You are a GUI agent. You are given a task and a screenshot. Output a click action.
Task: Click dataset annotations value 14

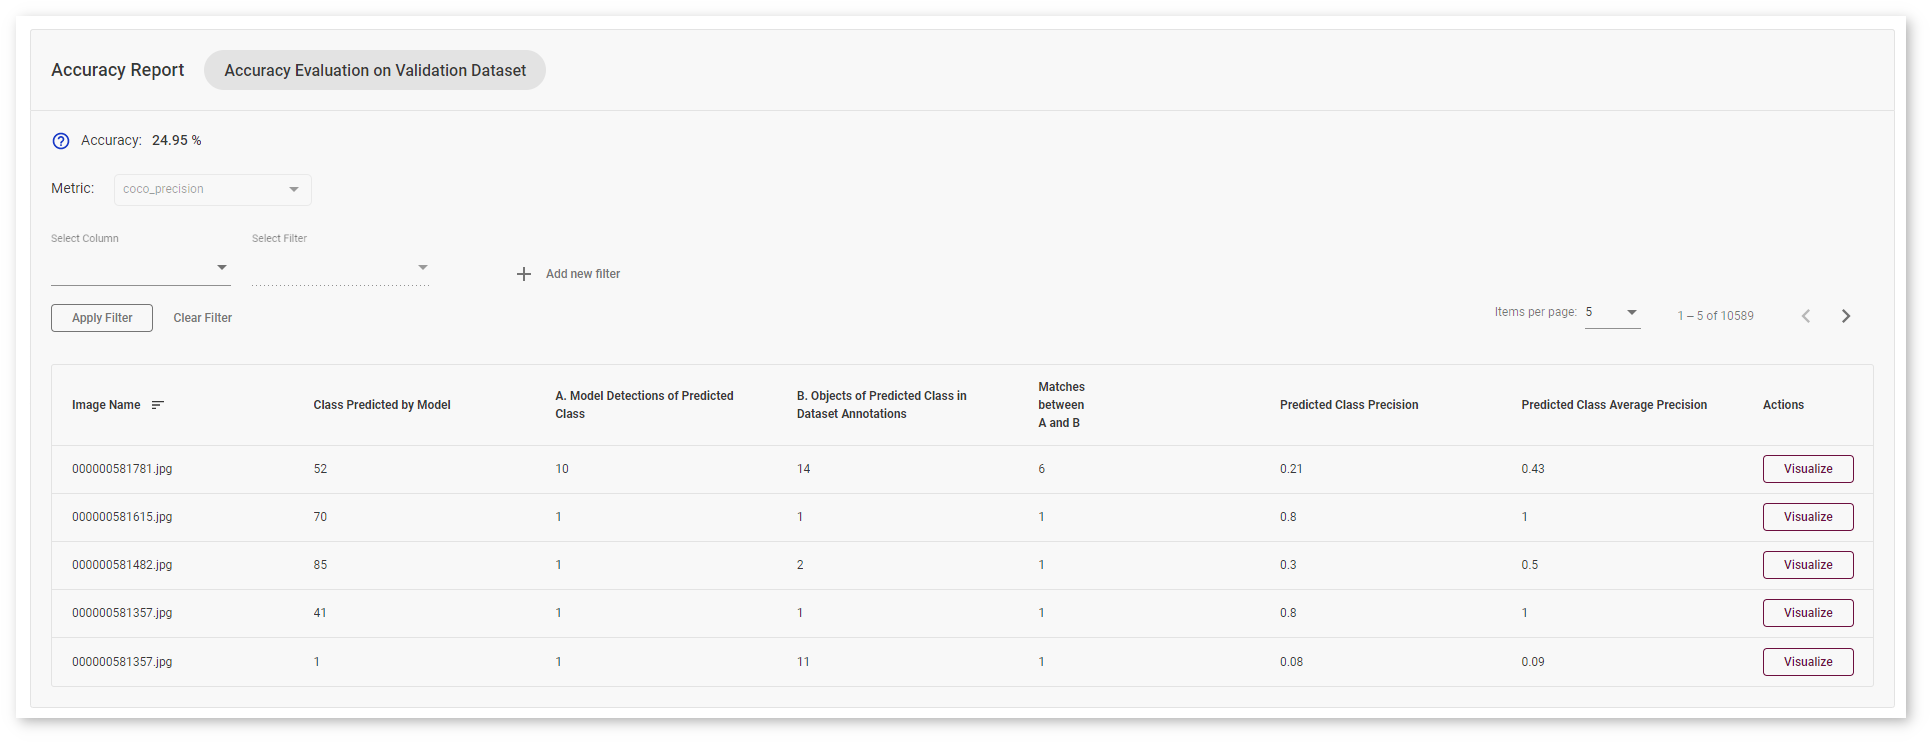click(x=804, y=469)
